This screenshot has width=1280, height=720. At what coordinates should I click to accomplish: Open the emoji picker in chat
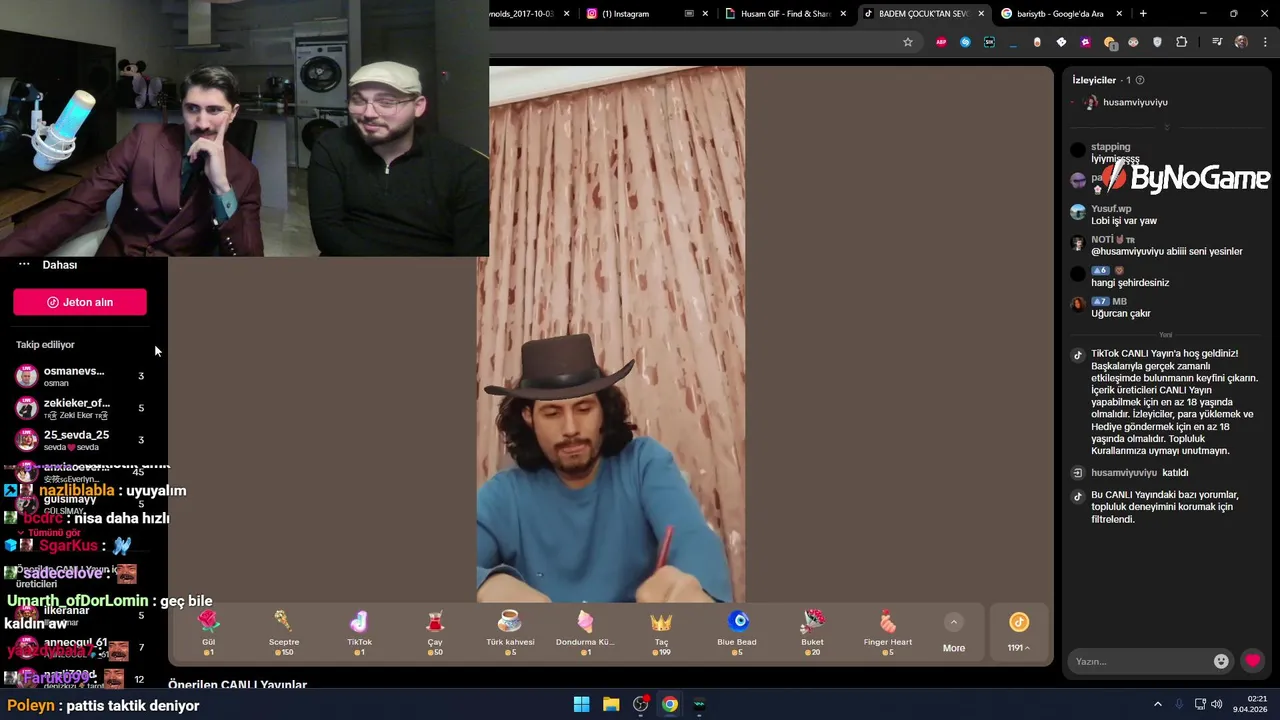[1221, 661]
